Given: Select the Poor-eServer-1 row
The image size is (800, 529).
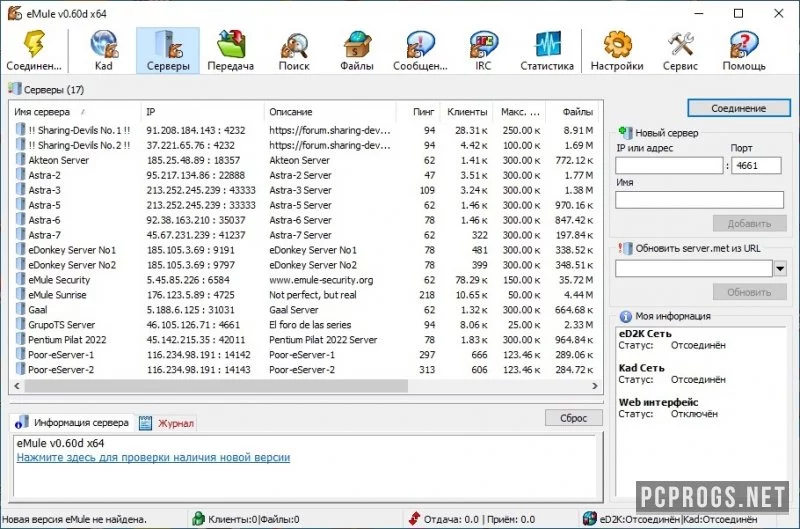Looking at the screenshot, I should click(x=305, y=355).
